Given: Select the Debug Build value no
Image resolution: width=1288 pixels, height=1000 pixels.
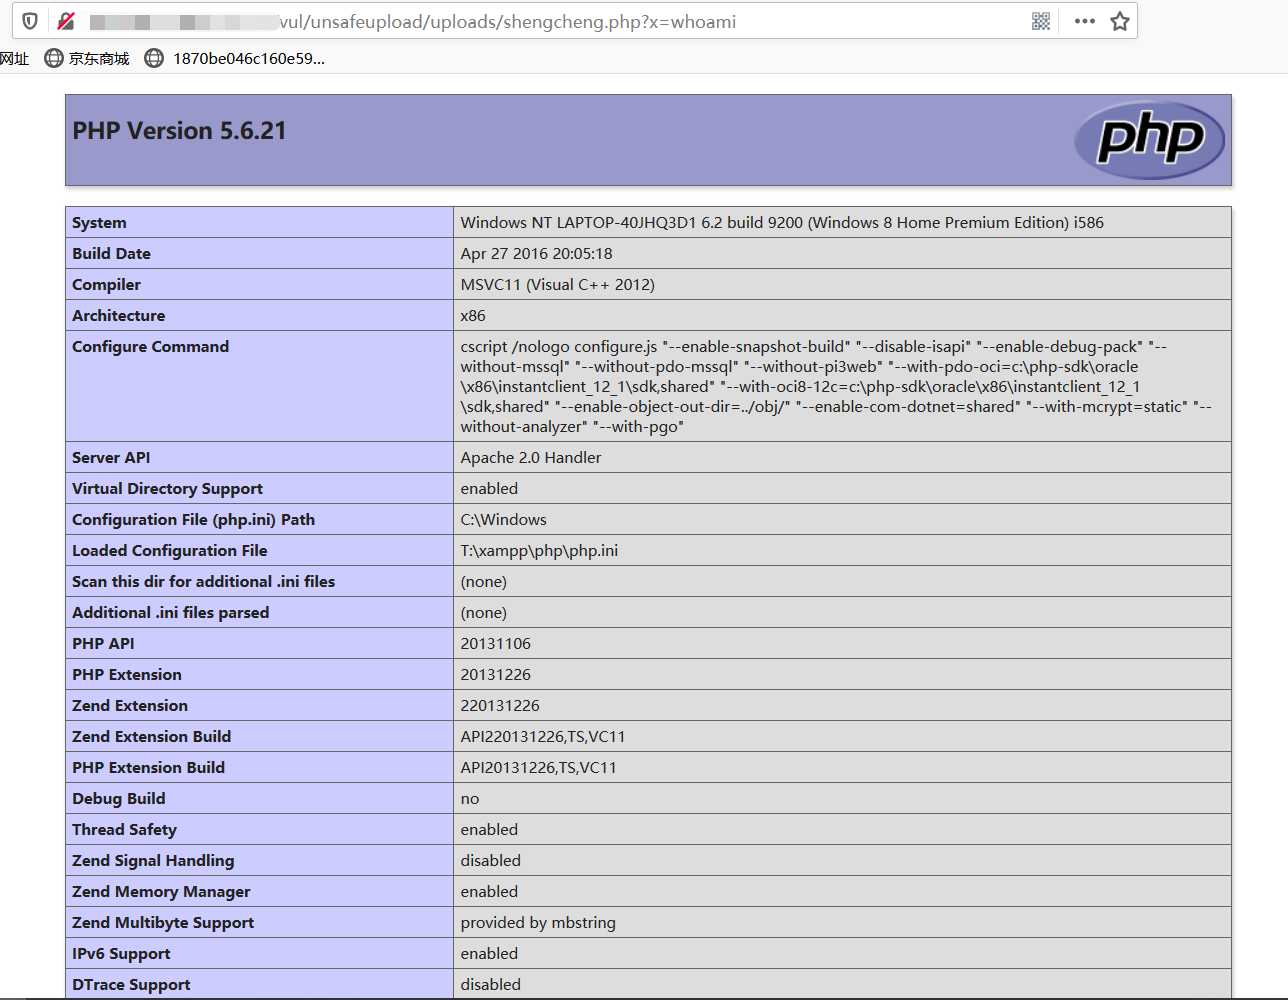Looking at the screenshot, I should 470,798.
